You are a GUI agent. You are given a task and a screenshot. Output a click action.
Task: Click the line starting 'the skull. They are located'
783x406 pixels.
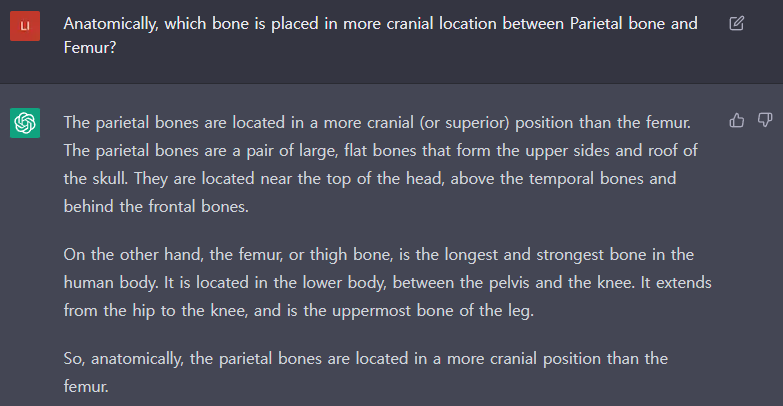370,179
